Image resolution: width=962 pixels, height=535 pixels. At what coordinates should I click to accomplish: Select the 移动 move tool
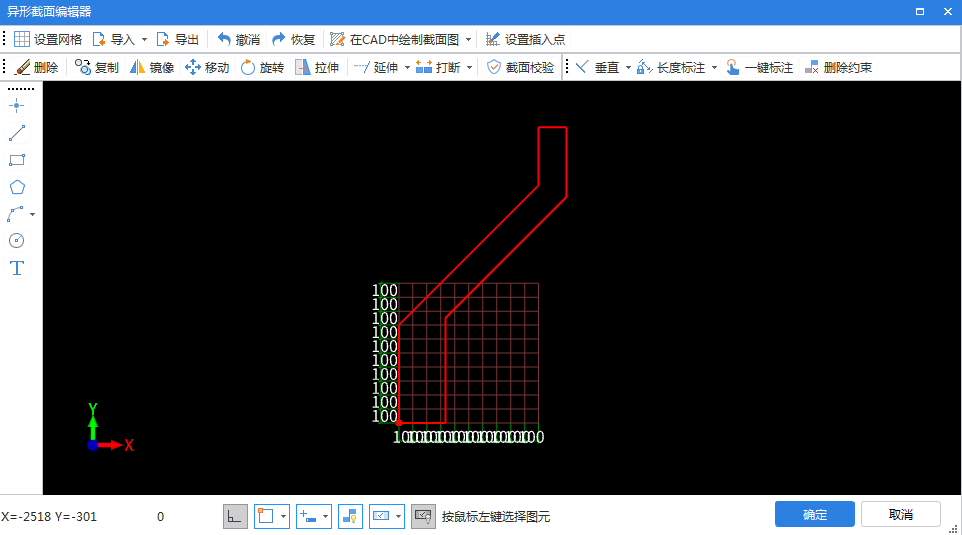(x=207, y=67)
